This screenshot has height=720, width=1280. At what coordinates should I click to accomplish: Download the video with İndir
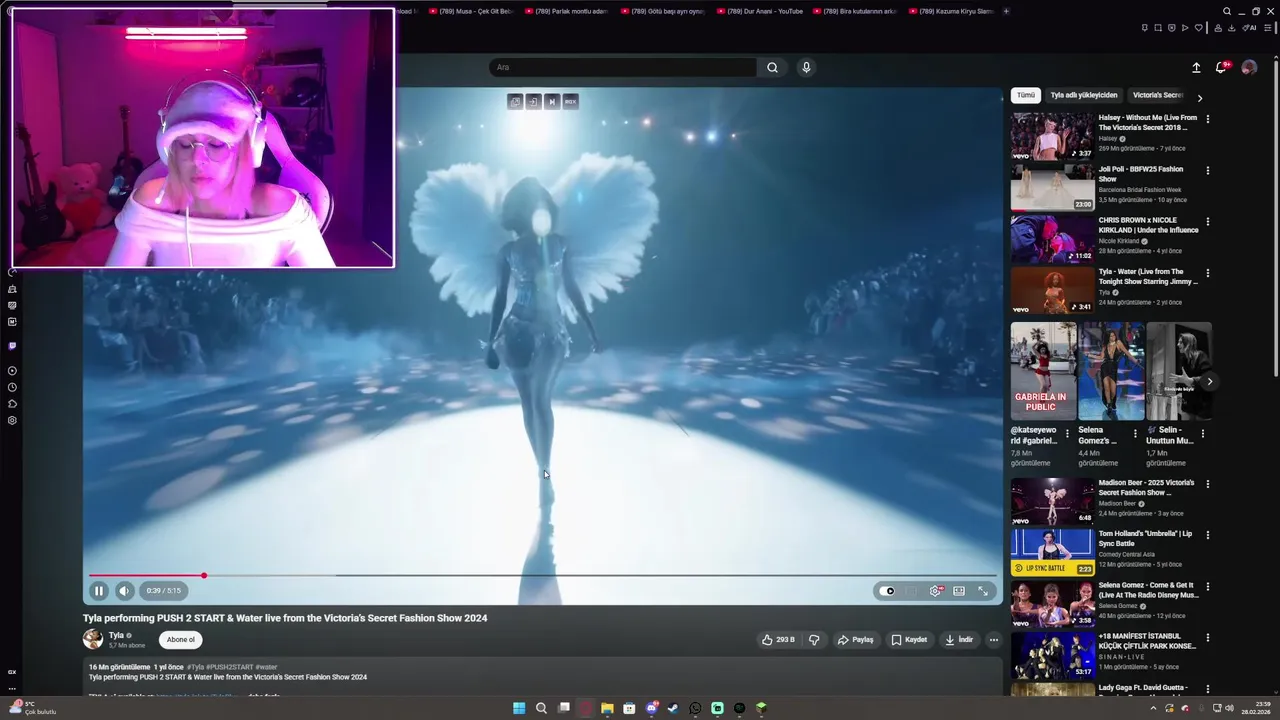tap(958, 640)
